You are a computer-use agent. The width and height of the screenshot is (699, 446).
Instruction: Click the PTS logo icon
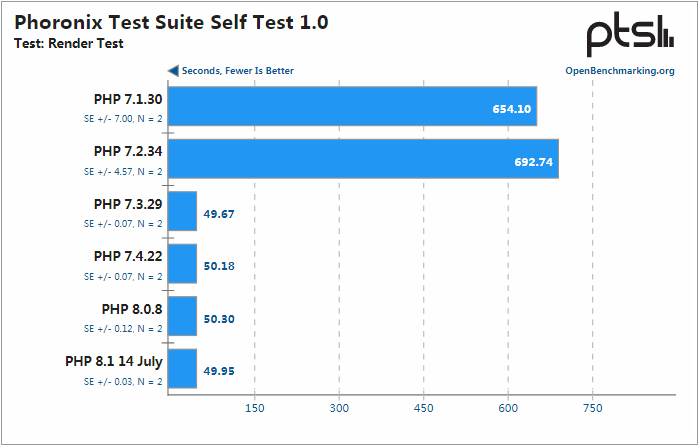point(629,37)
